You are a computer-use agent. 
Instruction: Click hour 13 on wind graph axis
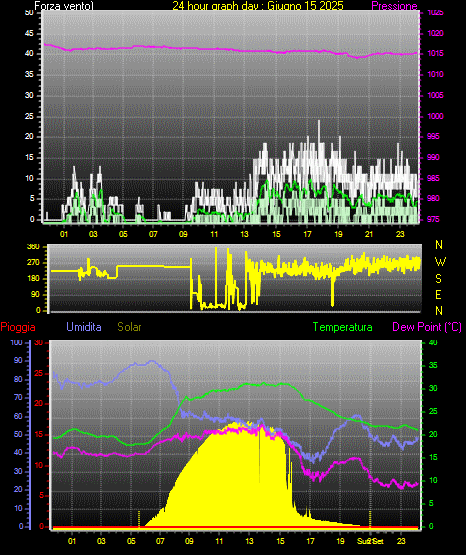[244, 234]
